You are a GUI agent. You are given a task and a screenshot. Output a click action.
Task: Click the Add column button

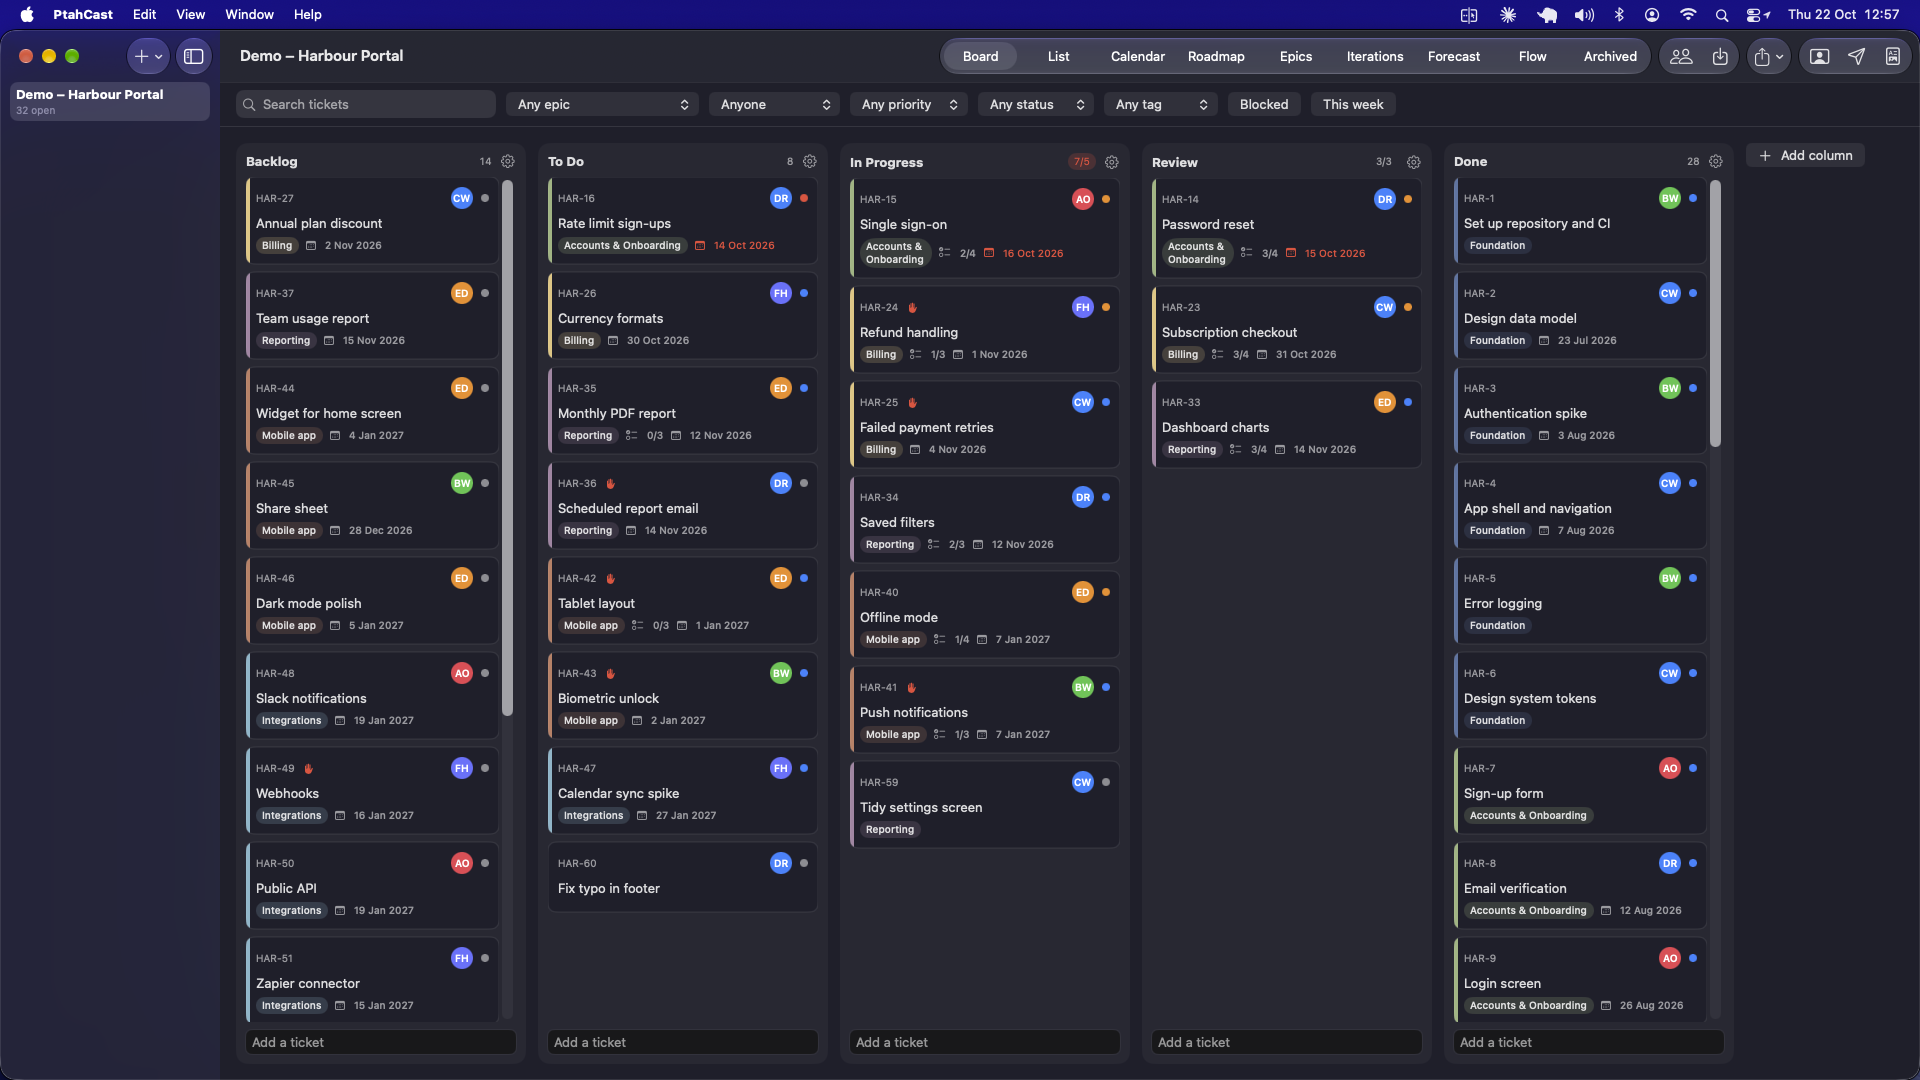(1806, 155)
